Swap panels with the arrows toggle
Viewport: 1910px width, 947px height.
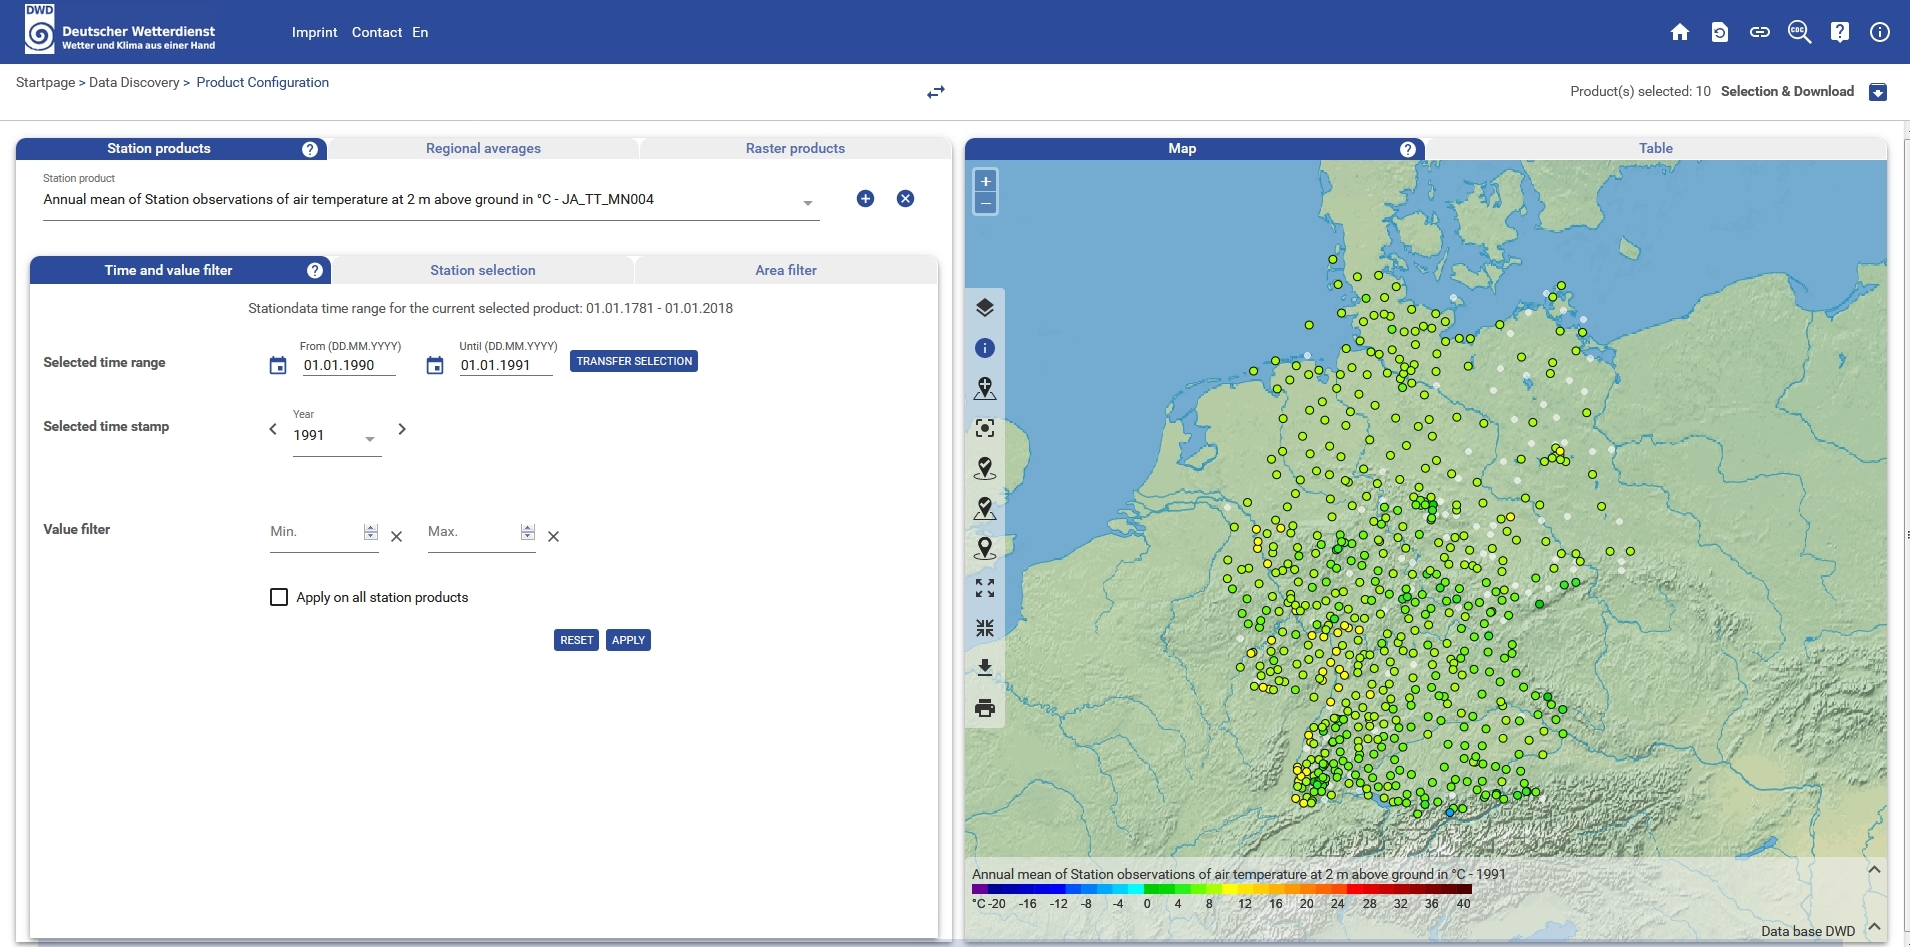[x=936, y=92]
